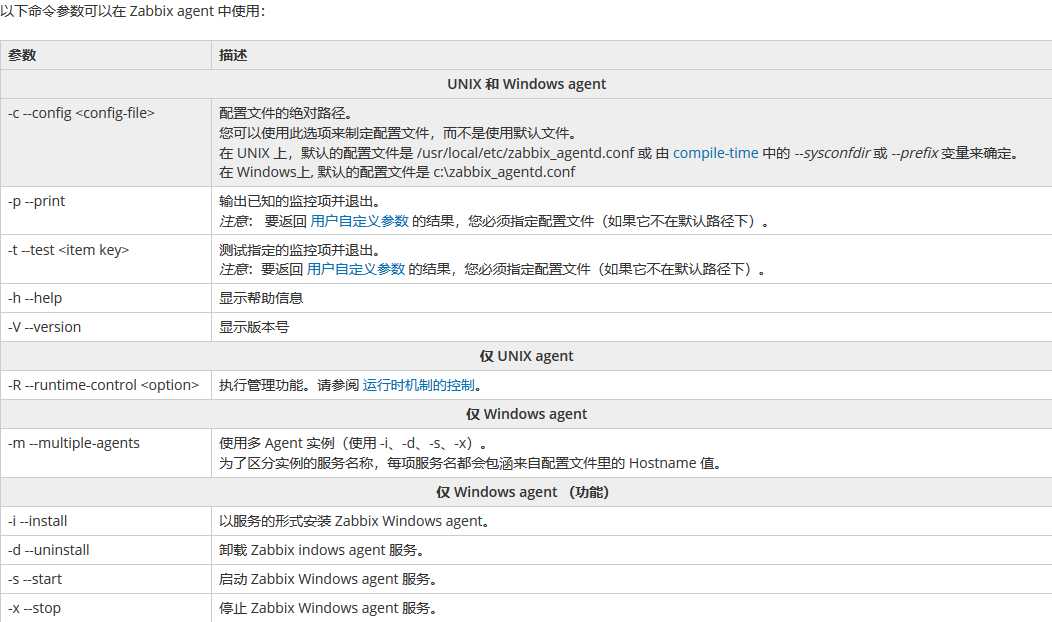Select the -h --help parameter cell
The image size is (1052, 622).
[x=105, y=298]
